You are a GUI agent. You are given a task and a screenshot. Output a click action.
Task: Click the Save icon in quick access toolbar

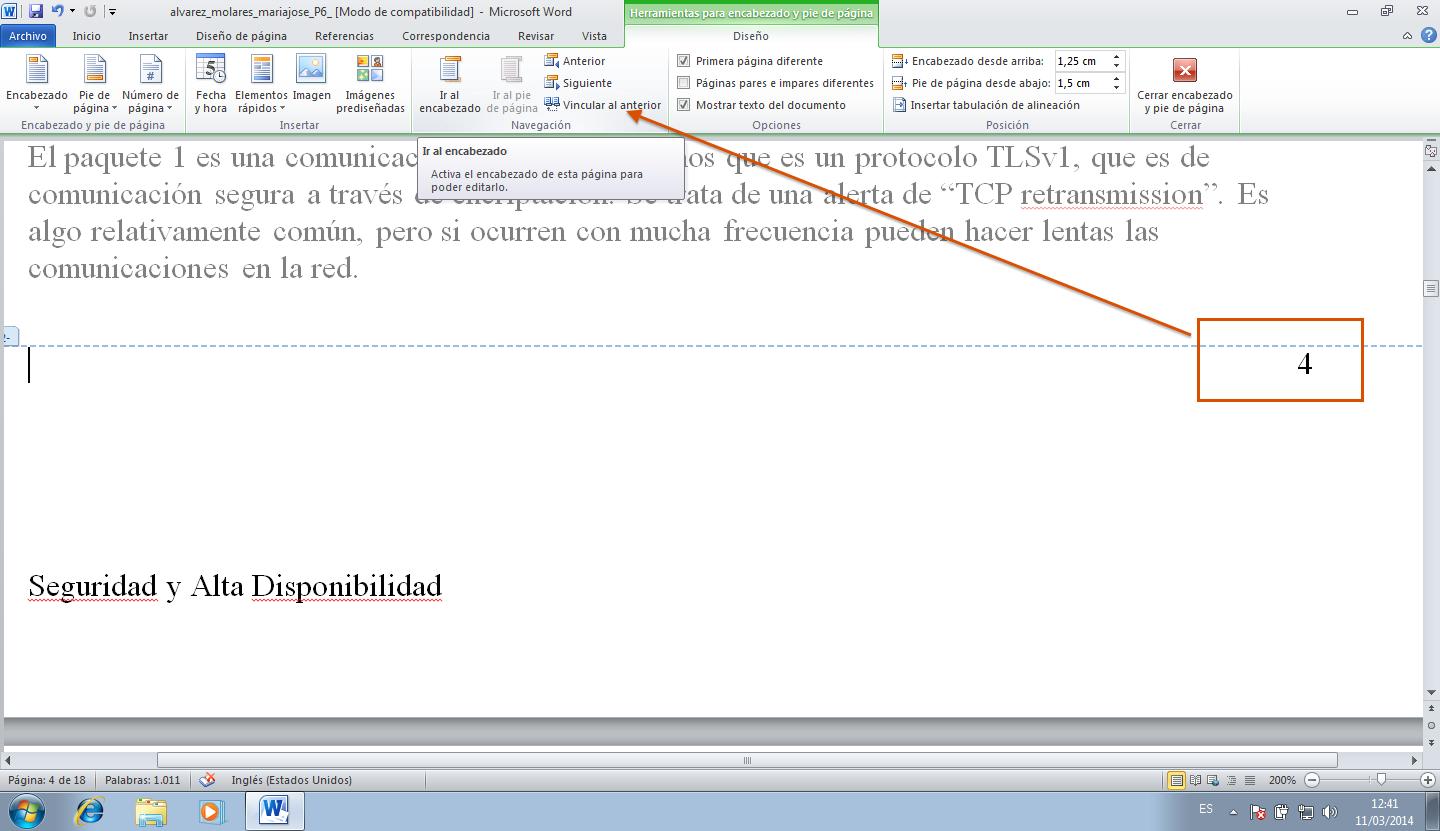(x=36, y=12)
